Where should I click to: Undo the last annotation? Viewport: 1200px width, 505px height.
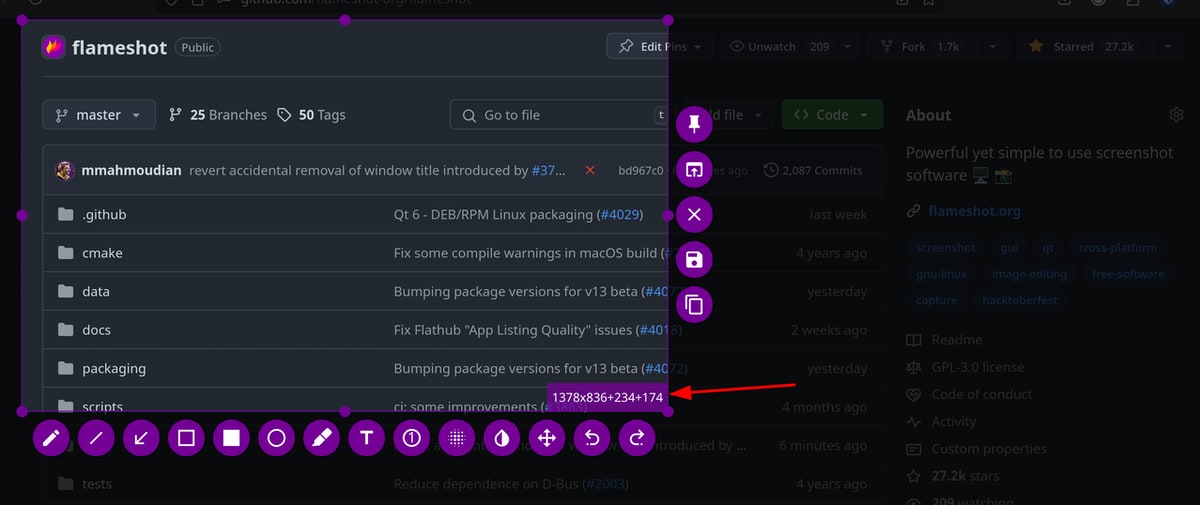[592, 438]
